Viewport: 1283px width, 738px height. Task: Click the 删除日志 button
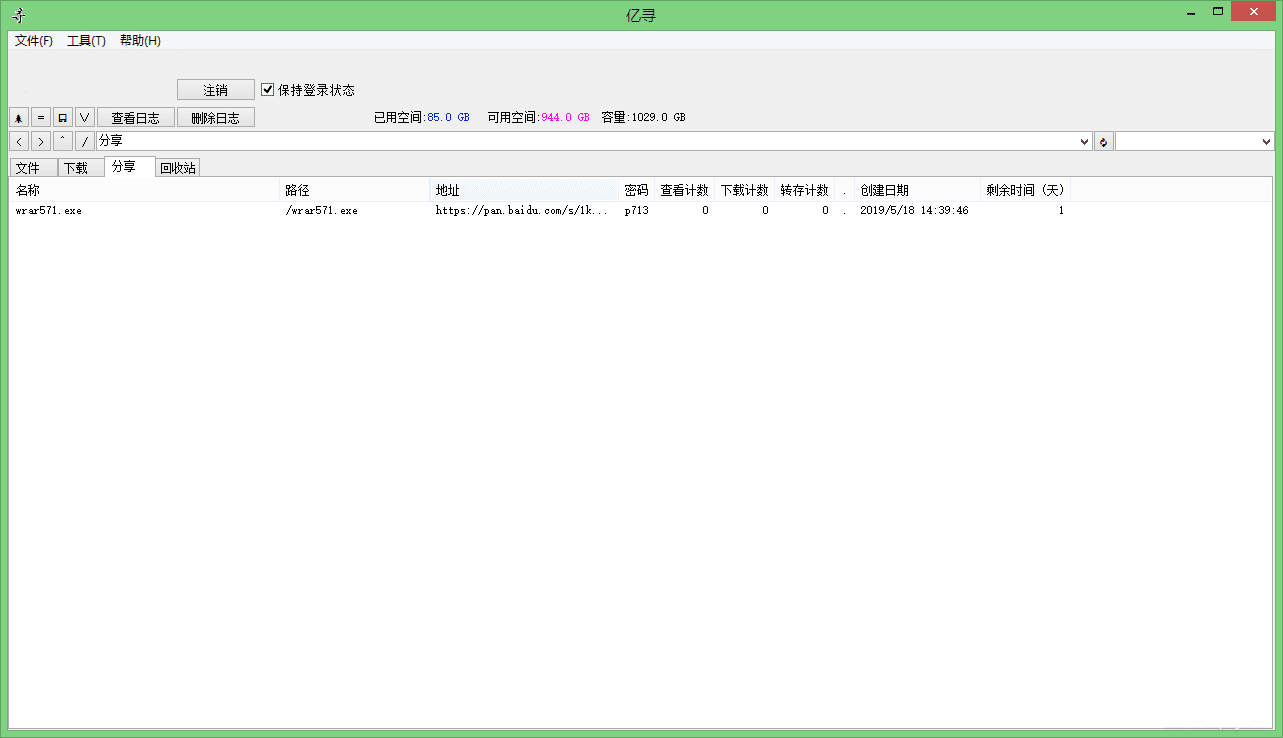click(x=216, y=118)
